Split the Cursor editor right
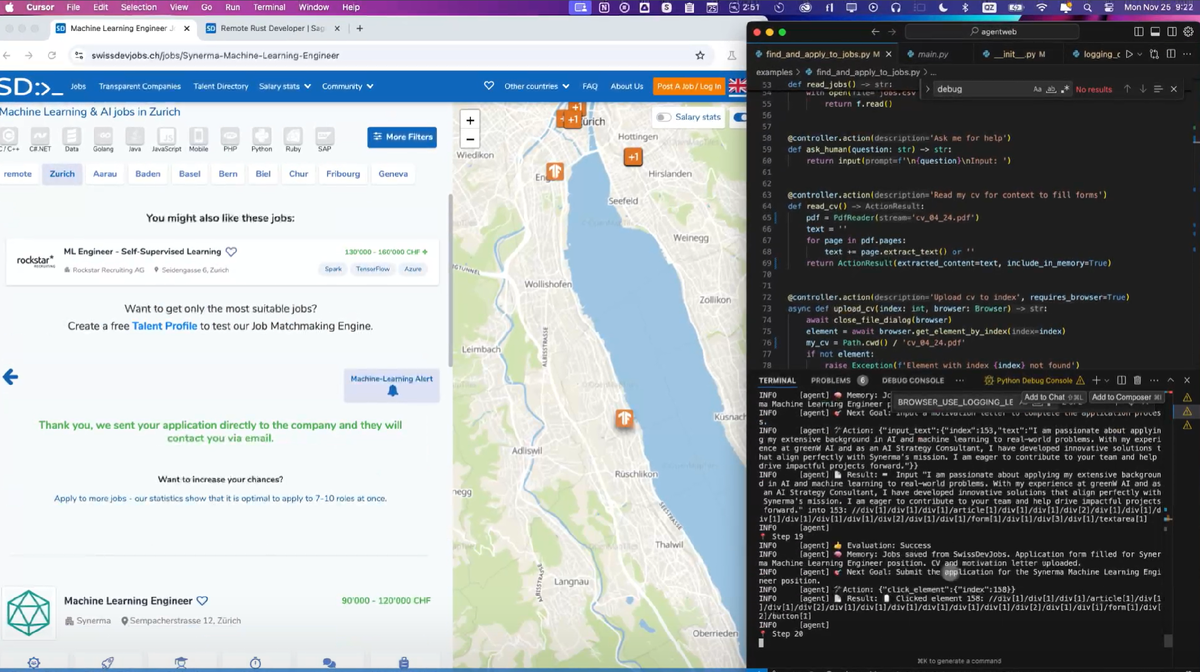 click(x=1170, y=54)
